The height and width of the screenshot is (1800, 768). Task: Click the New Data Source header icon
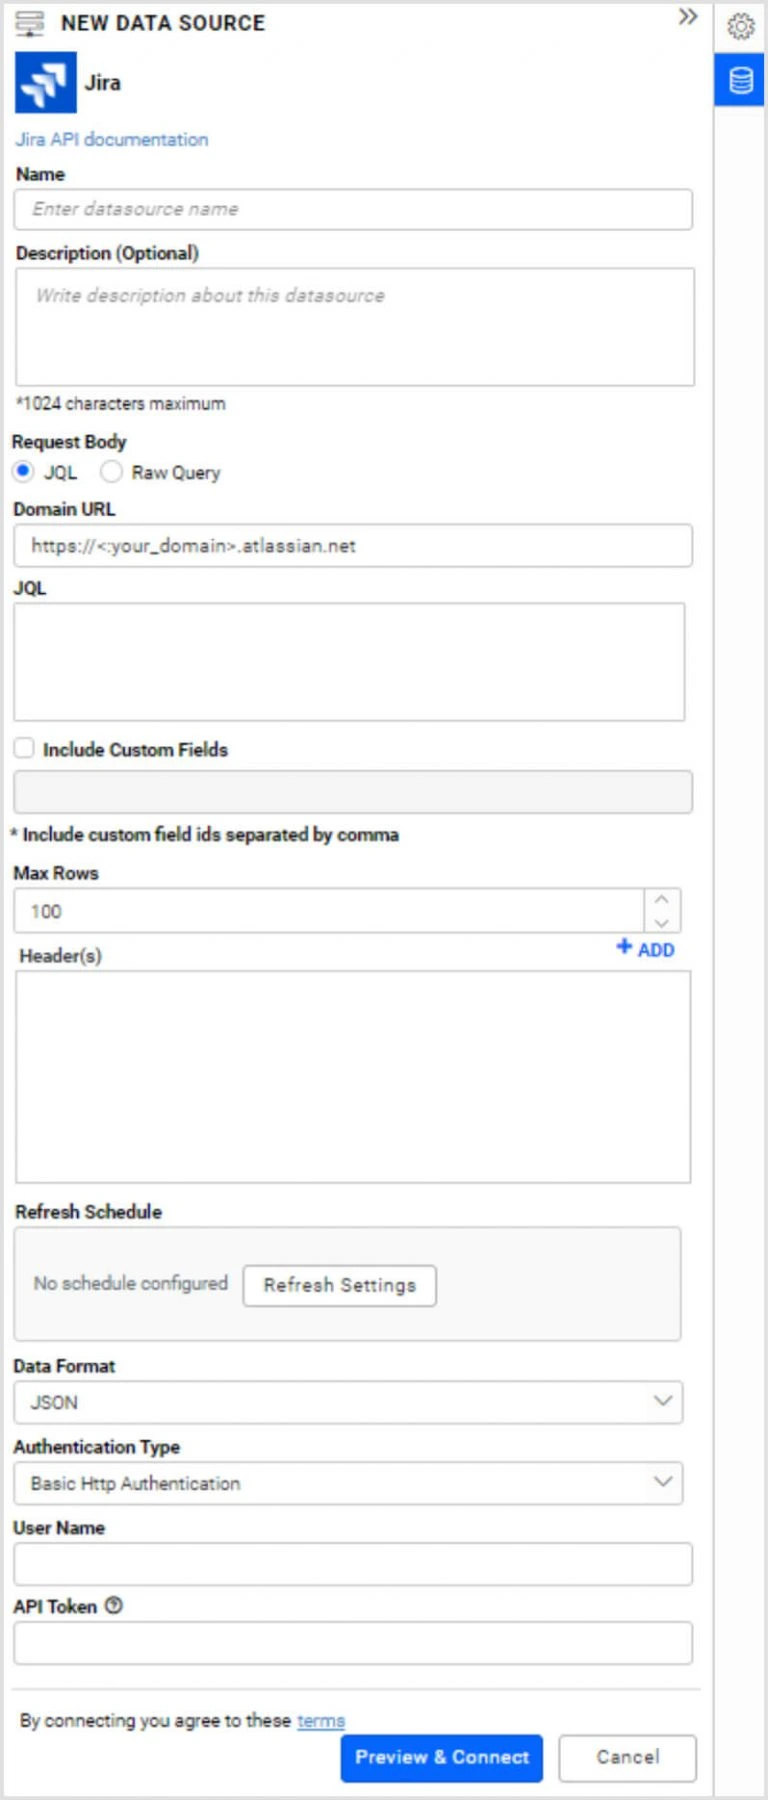click(30, 23)
